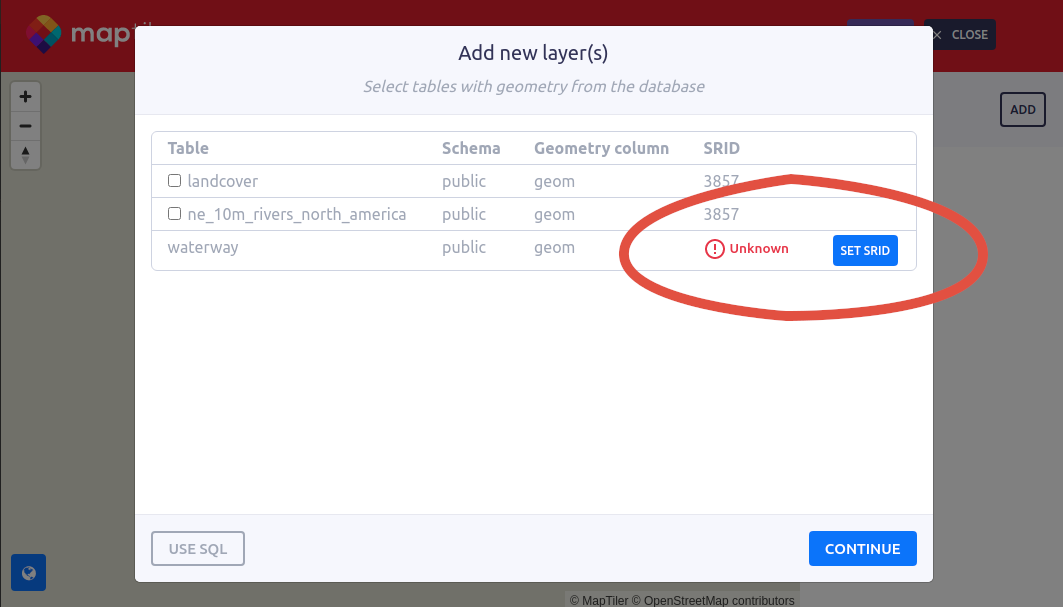Click the MapTiler logo
1063x607 pixels.
(x=80, y=35)
